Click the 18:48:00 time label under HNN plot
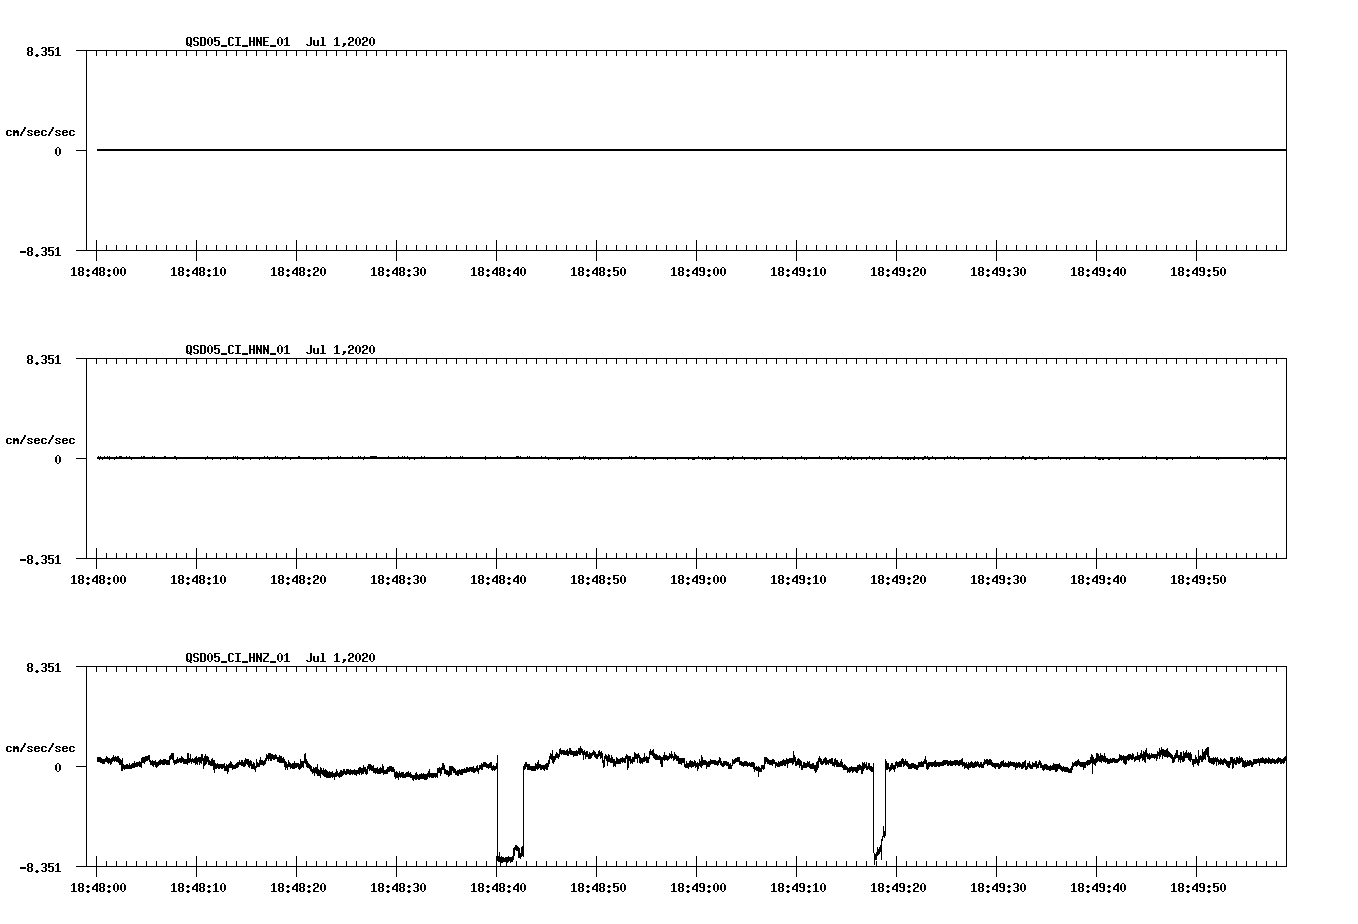This screenshot has width=1358, height=924. 98,580
